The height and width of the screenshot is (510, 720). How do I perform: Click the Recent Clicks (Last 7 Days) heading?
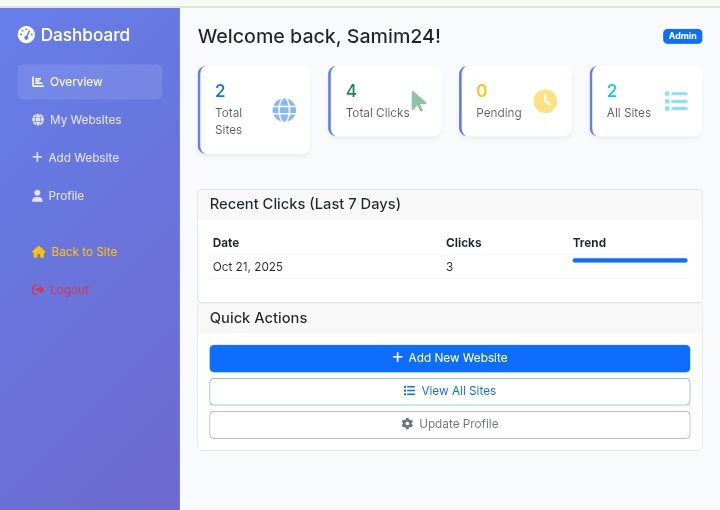pyautogui.click(x=305, y=204)
